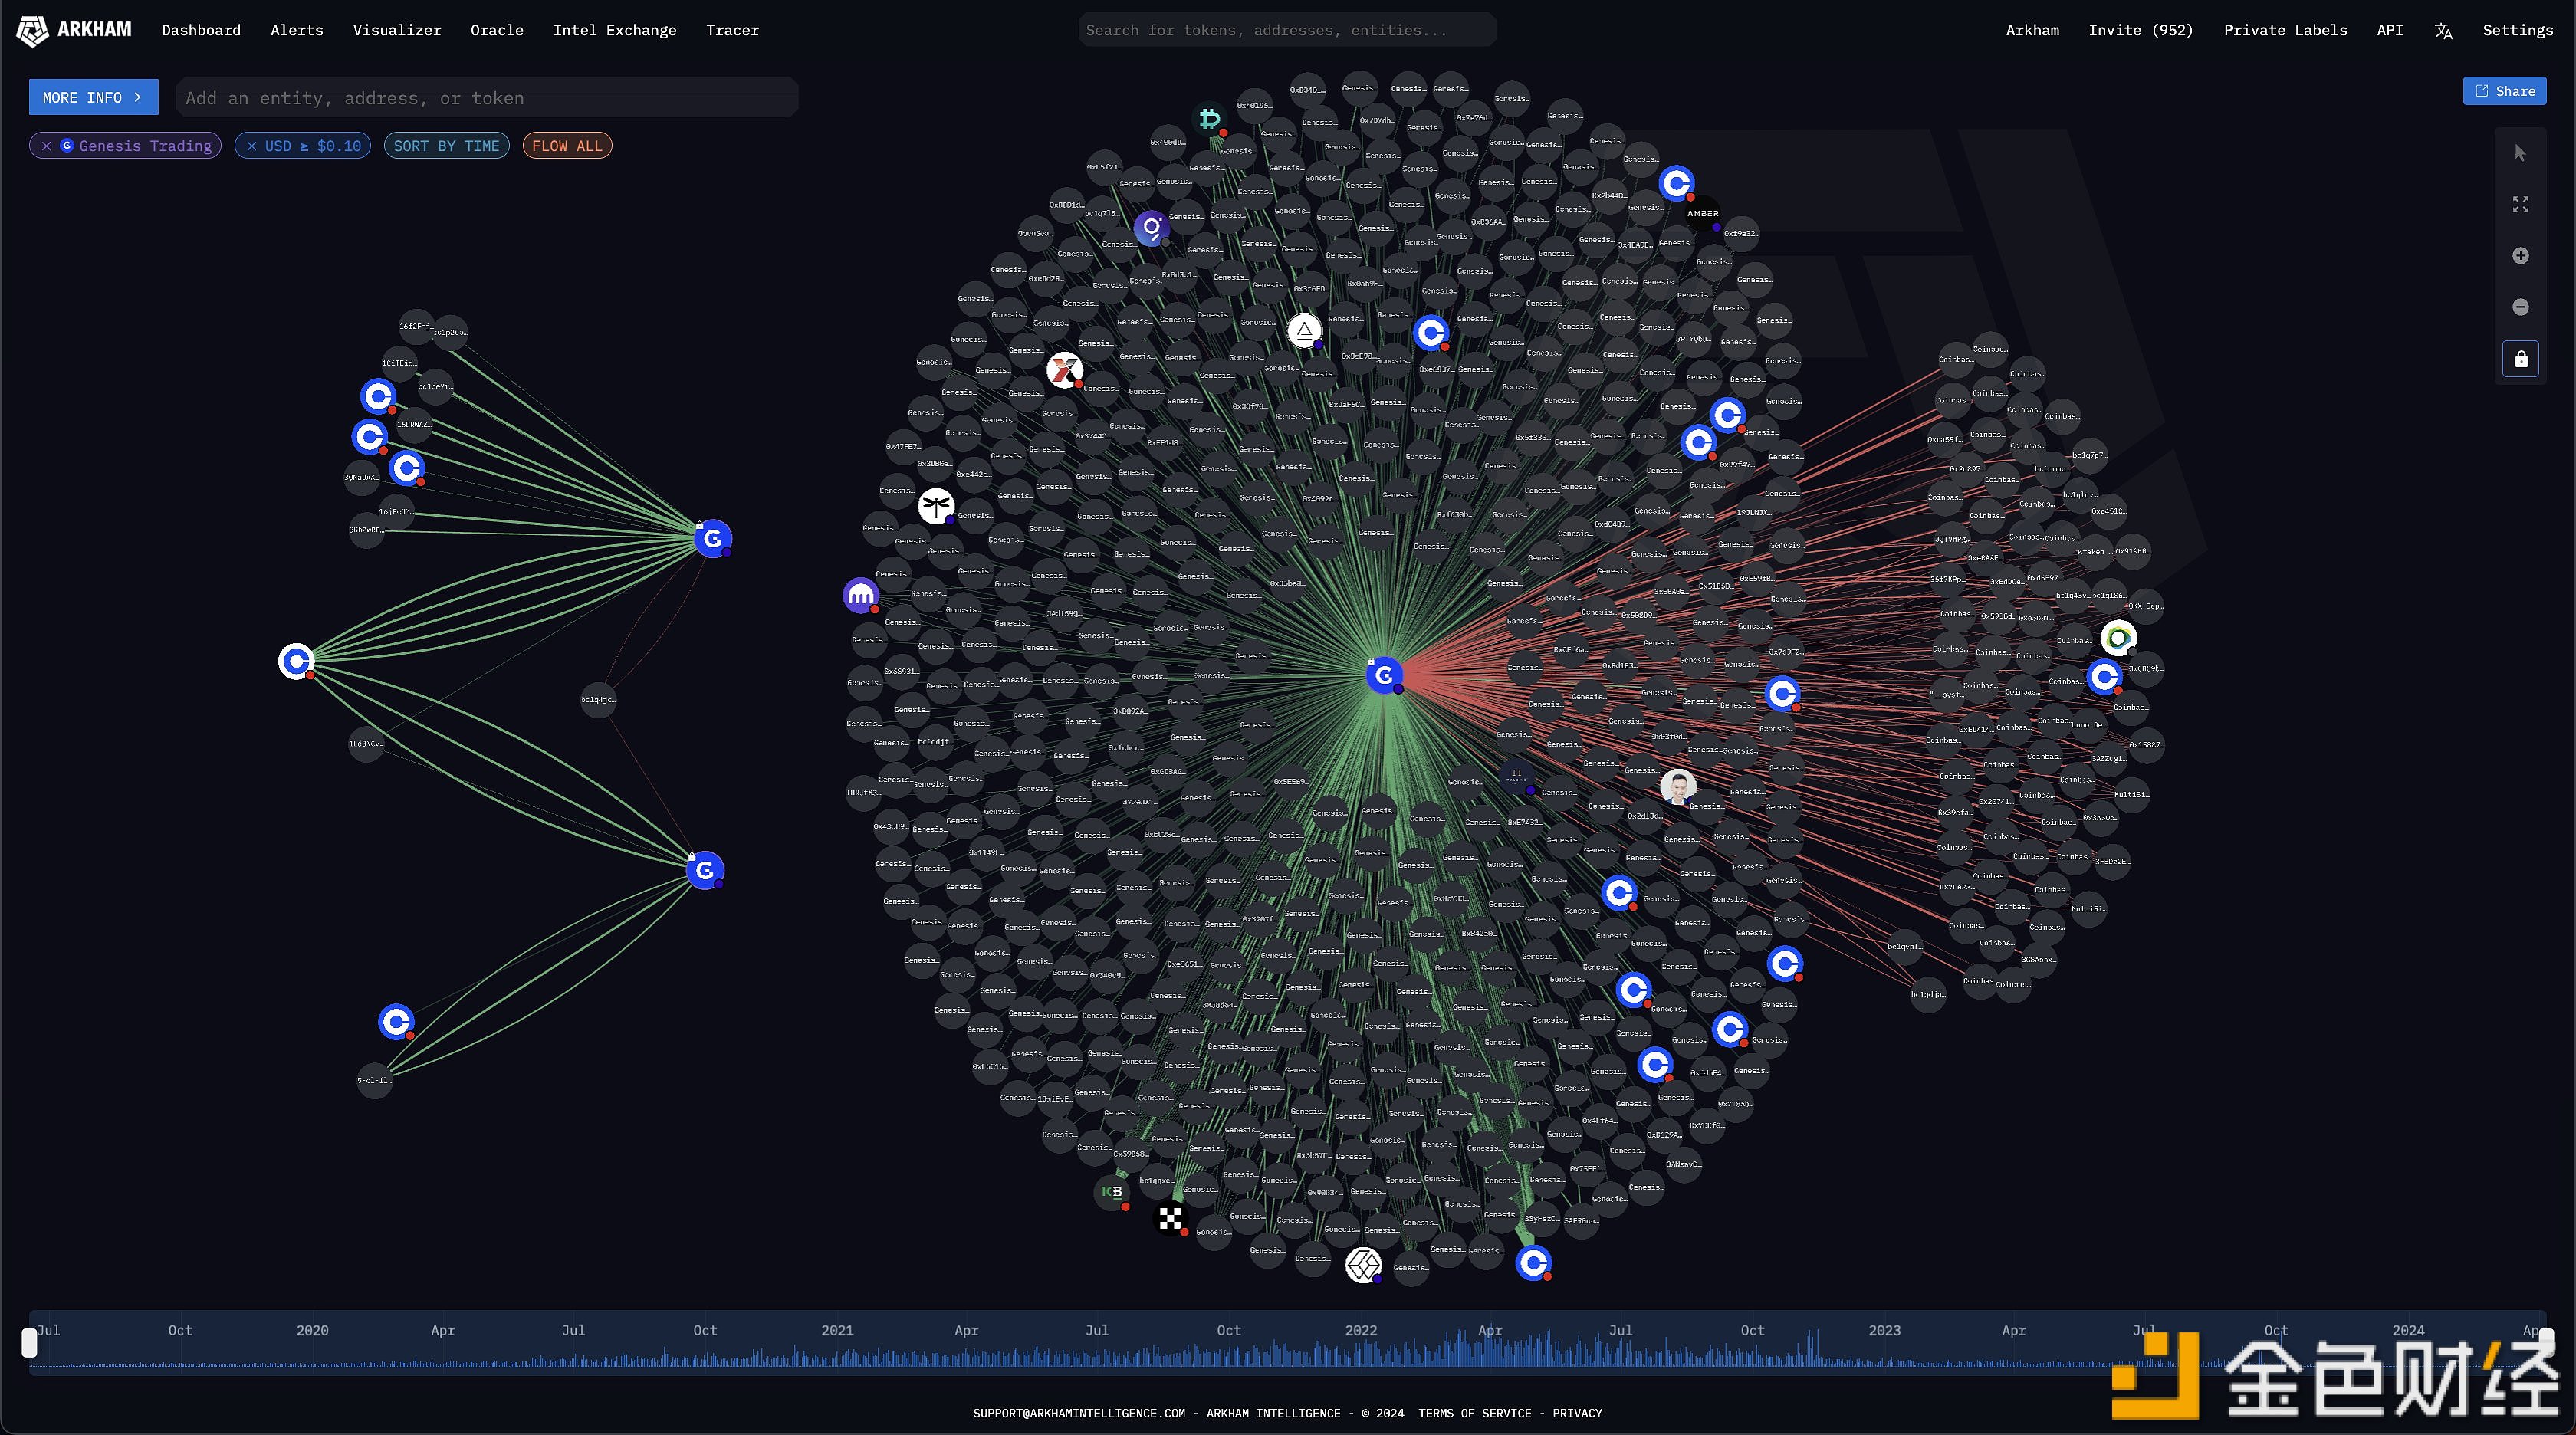Click the language translate icon
This screenshot has height=1435, width=2576.
click(2443, 31)
